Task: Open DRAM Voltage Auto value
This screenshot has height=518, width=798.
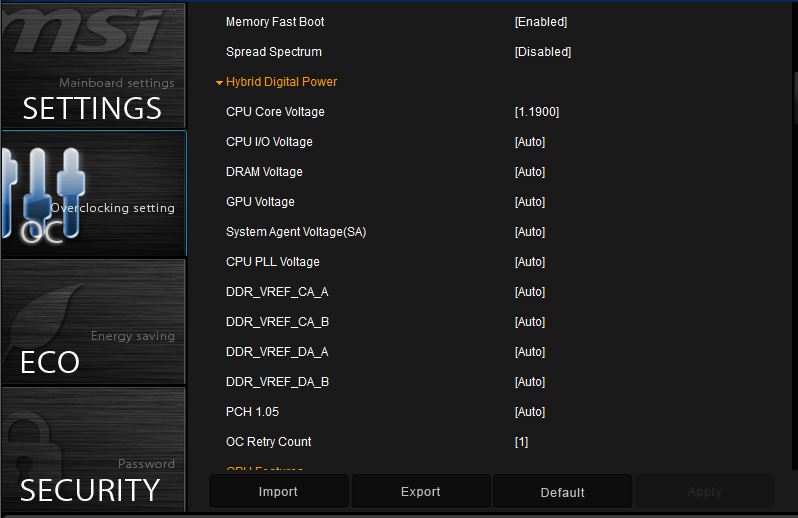Action: point(530,172)
